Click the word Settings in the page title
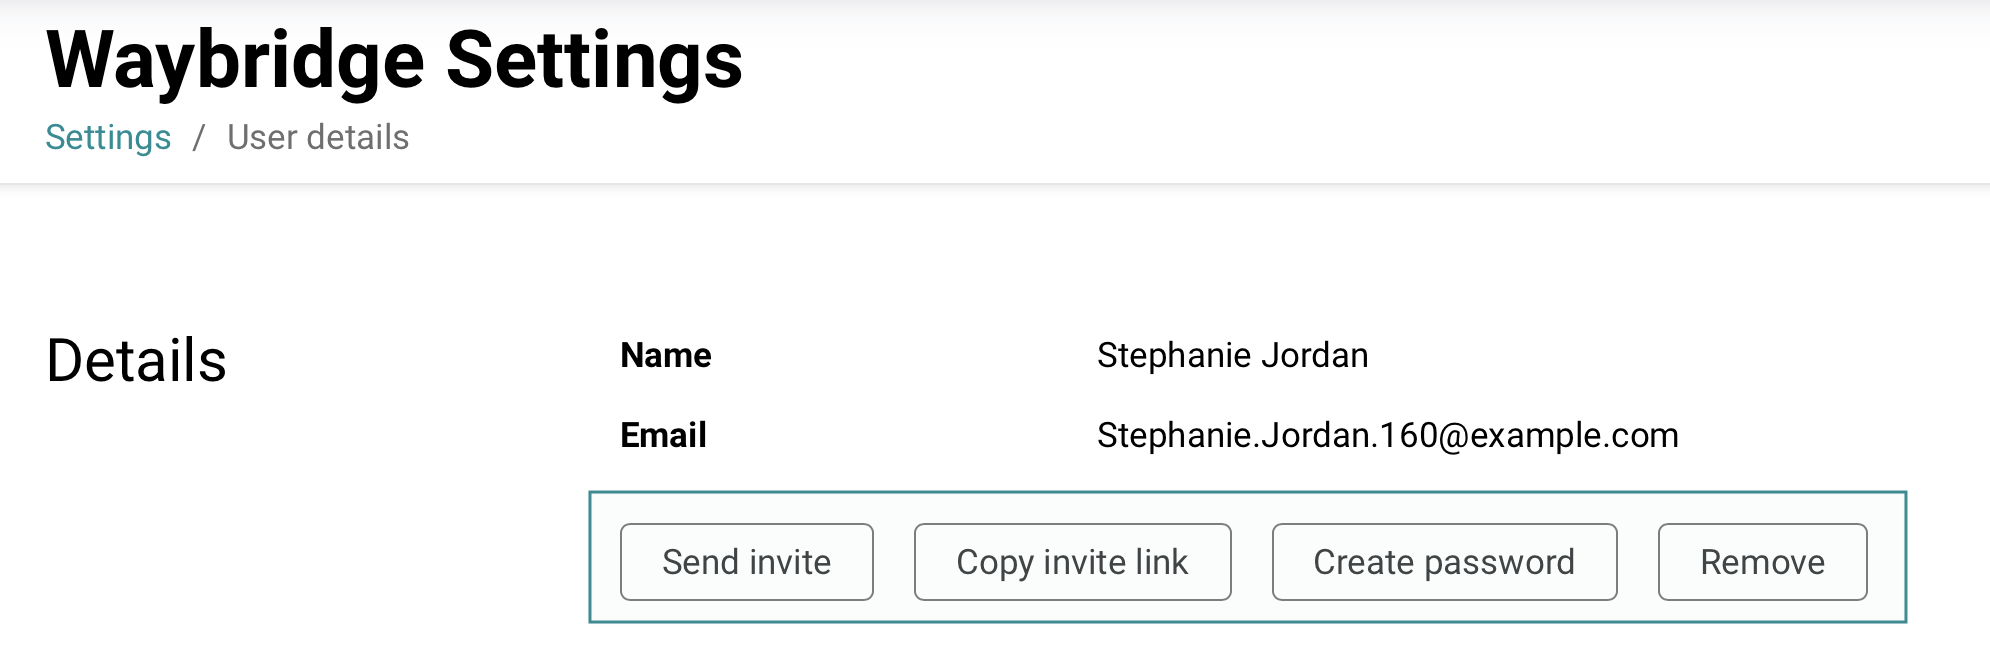Screen dimensions: 1990x660 [x=594, y=62]
